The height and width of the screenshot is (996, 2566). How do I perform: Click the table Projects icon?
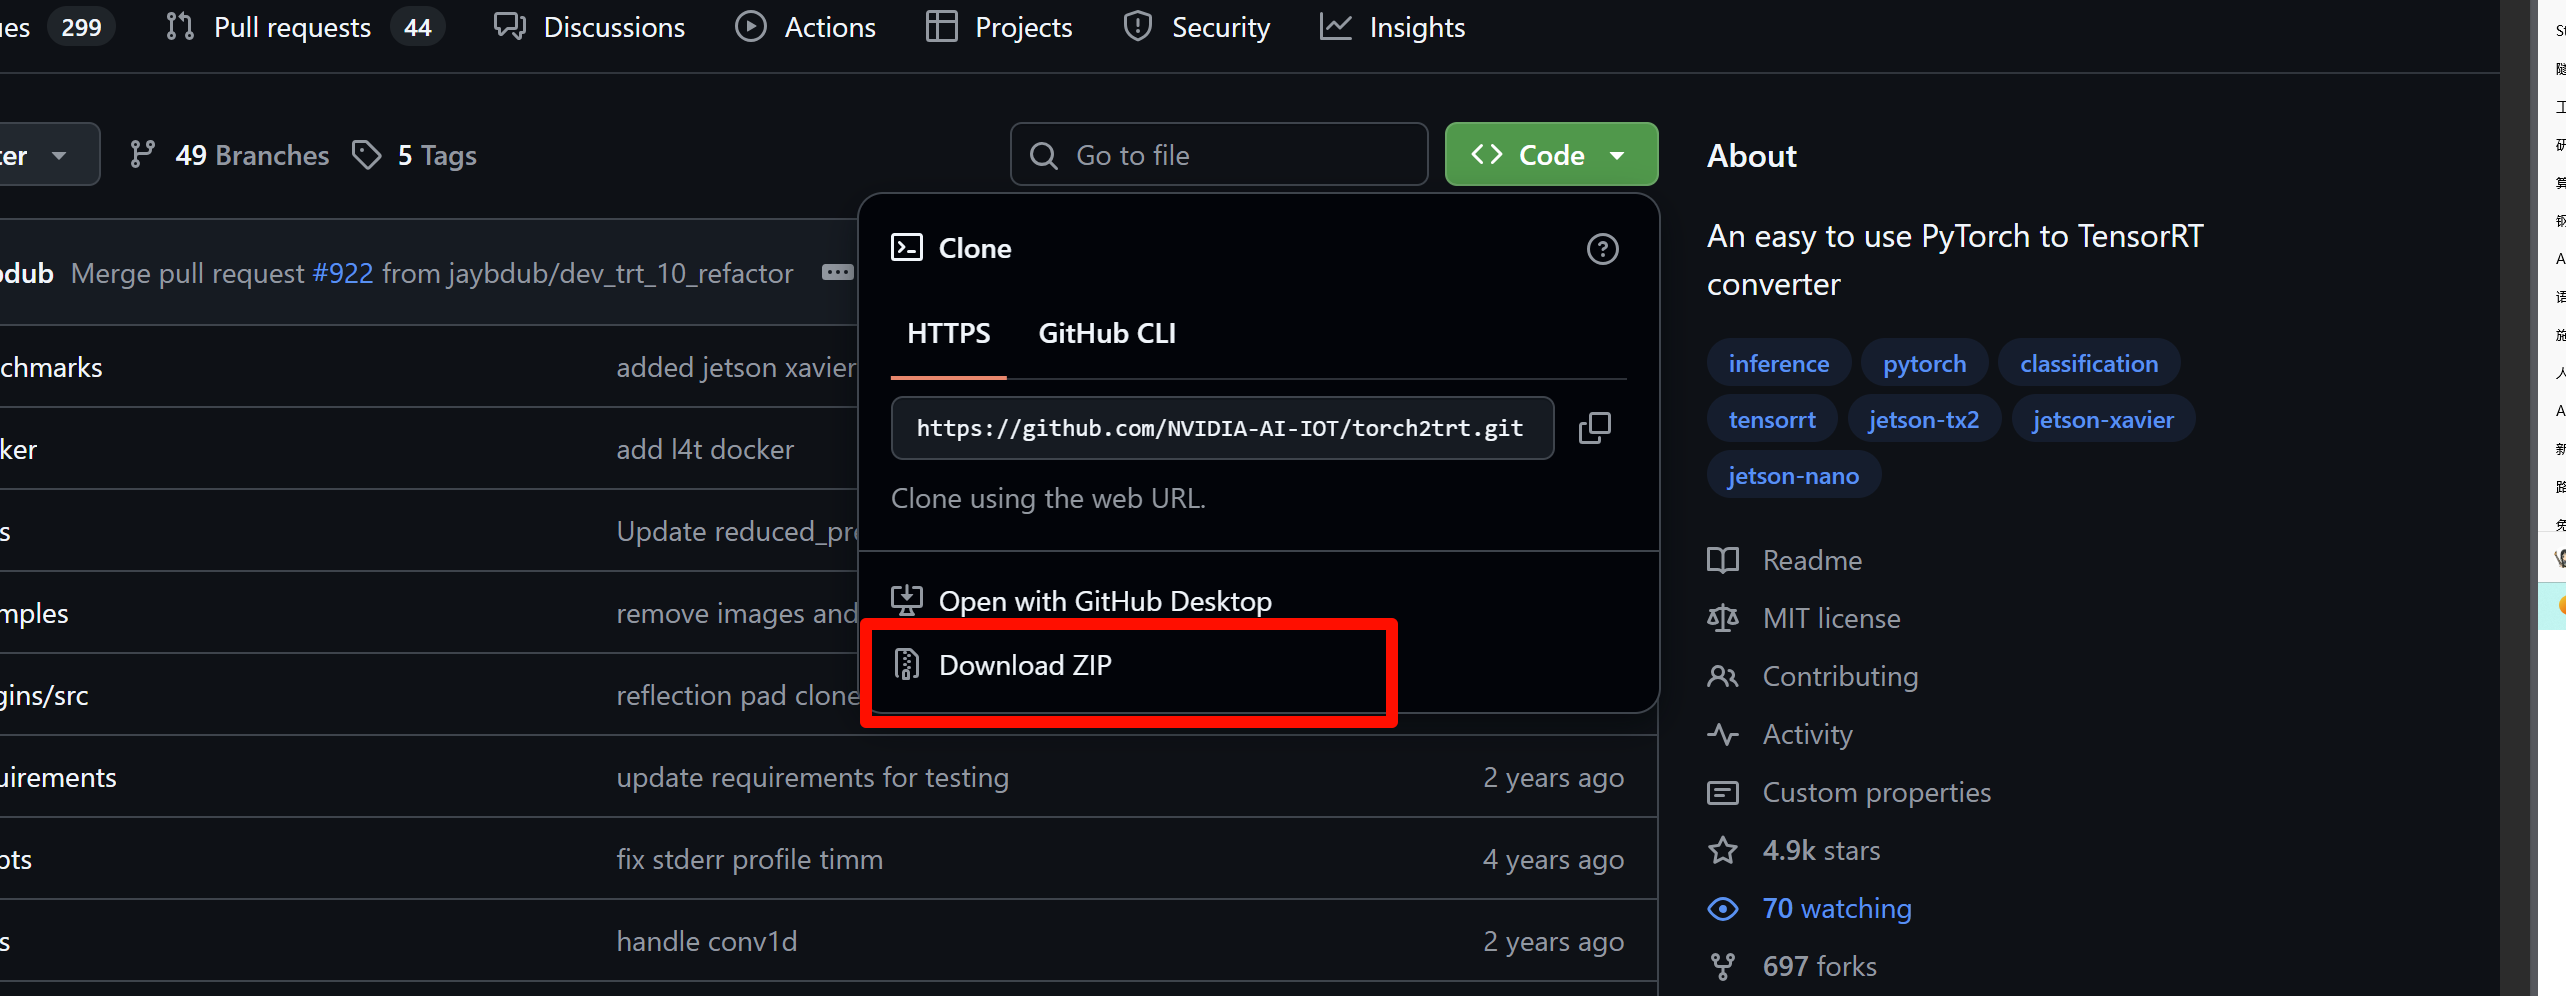[x=941, y=26]
